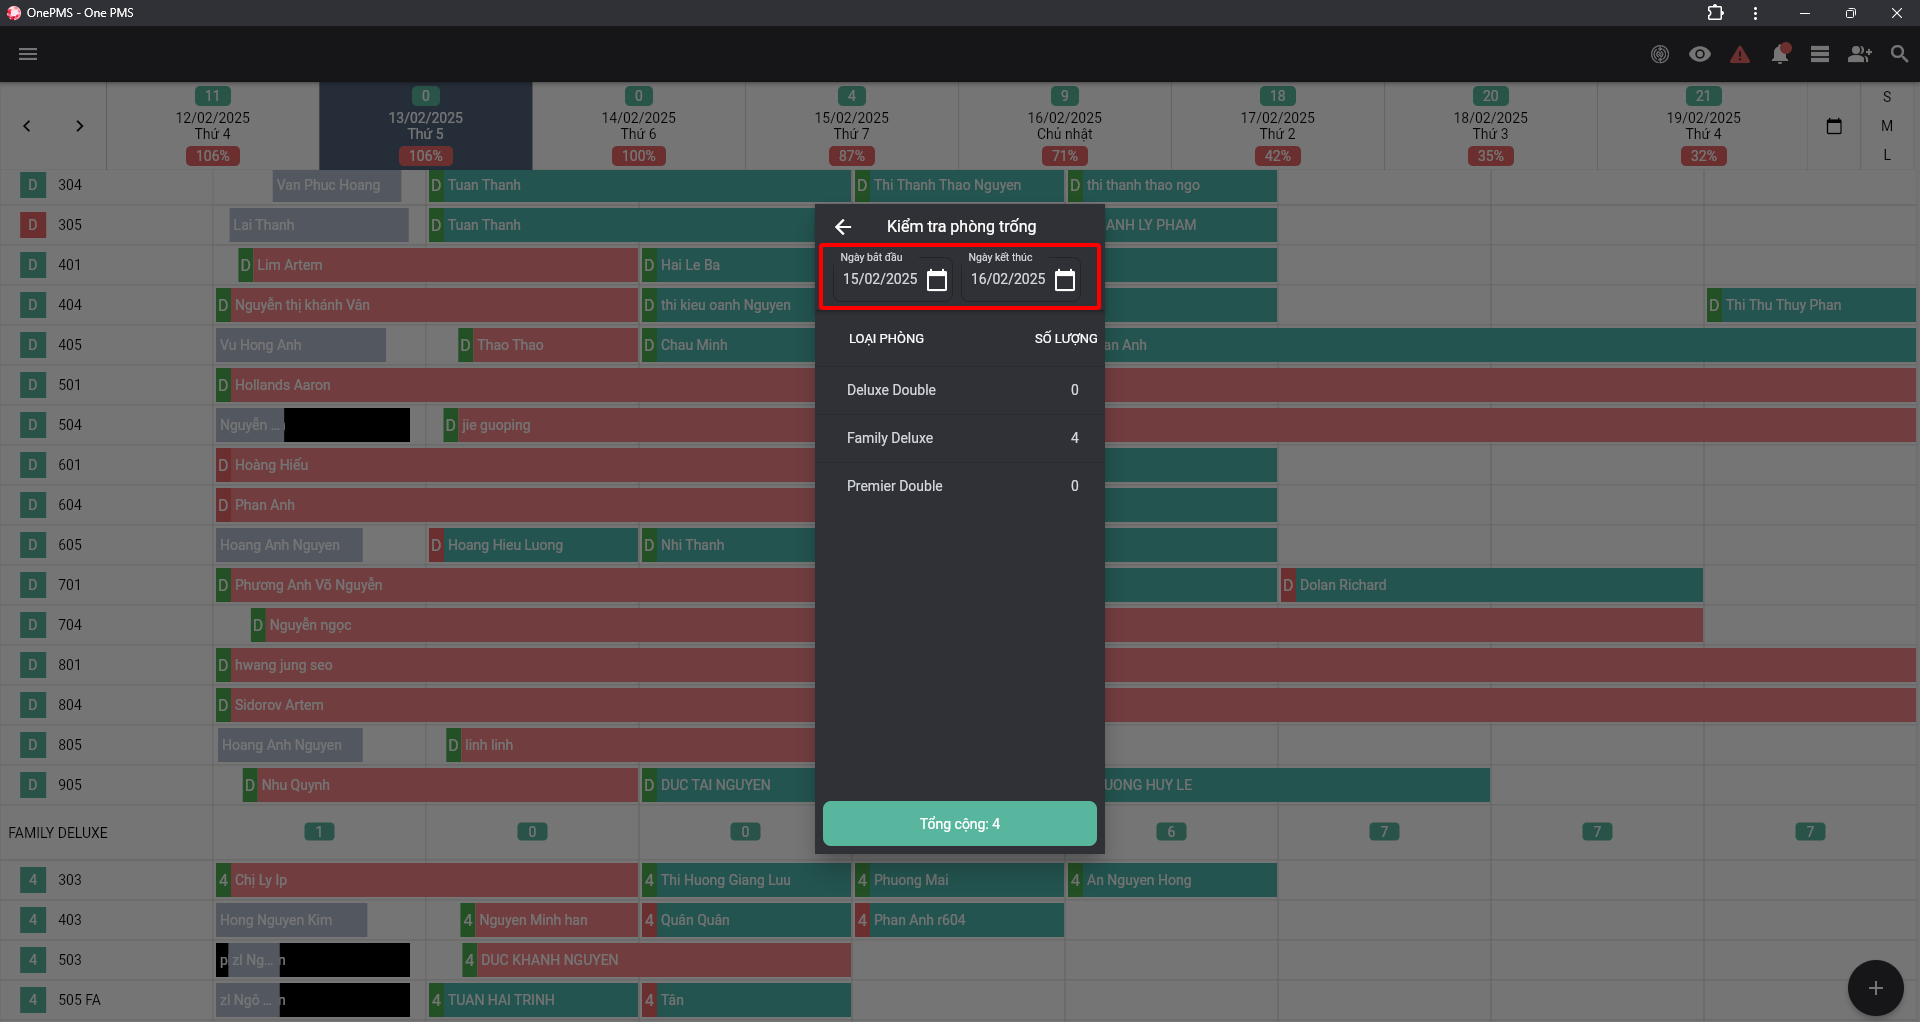Open Hollands Aaron booking in room 501

pyautogui.click(x=515, y=385)
